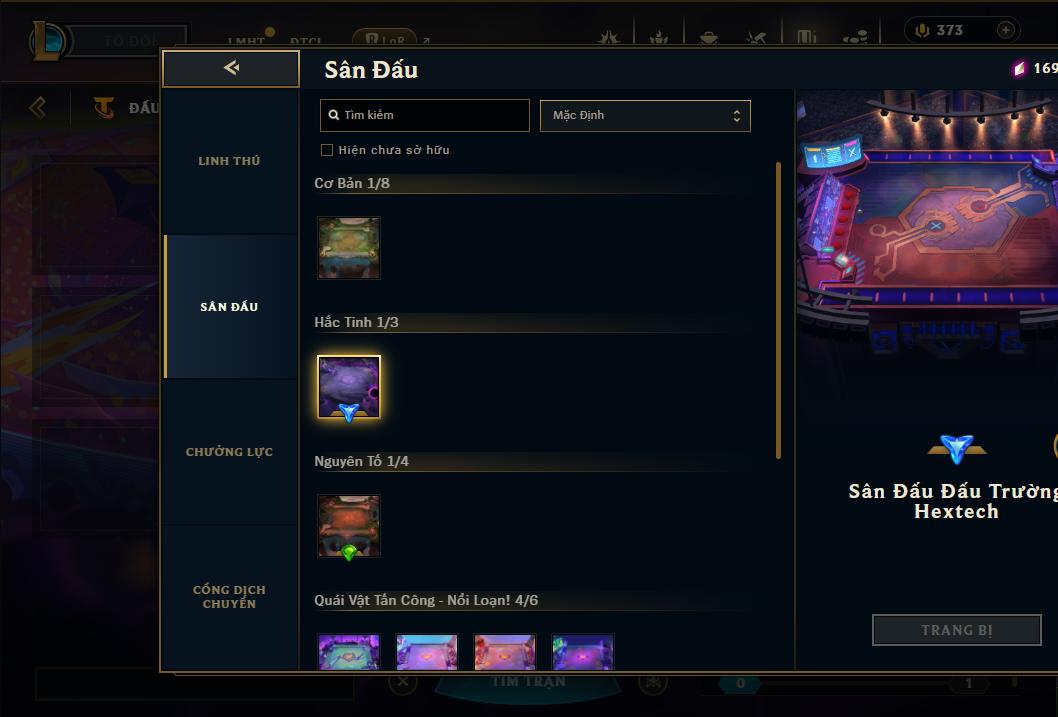Switch to the Chưởng Lực tab

[x=229, y=452]
